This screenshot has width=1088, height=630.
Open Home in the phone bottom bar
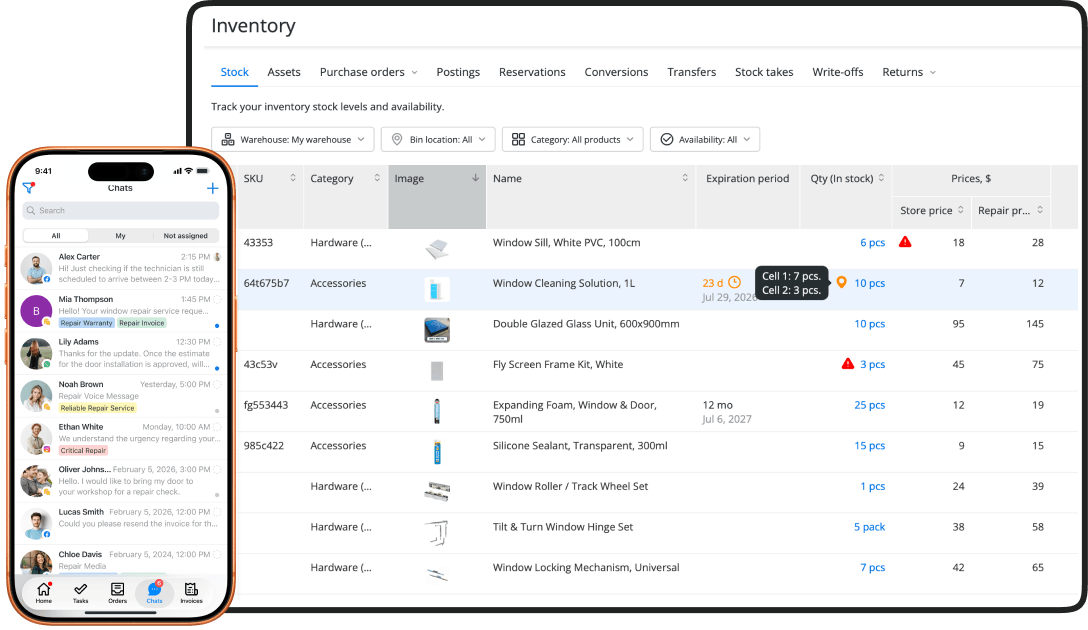point(44,593)
